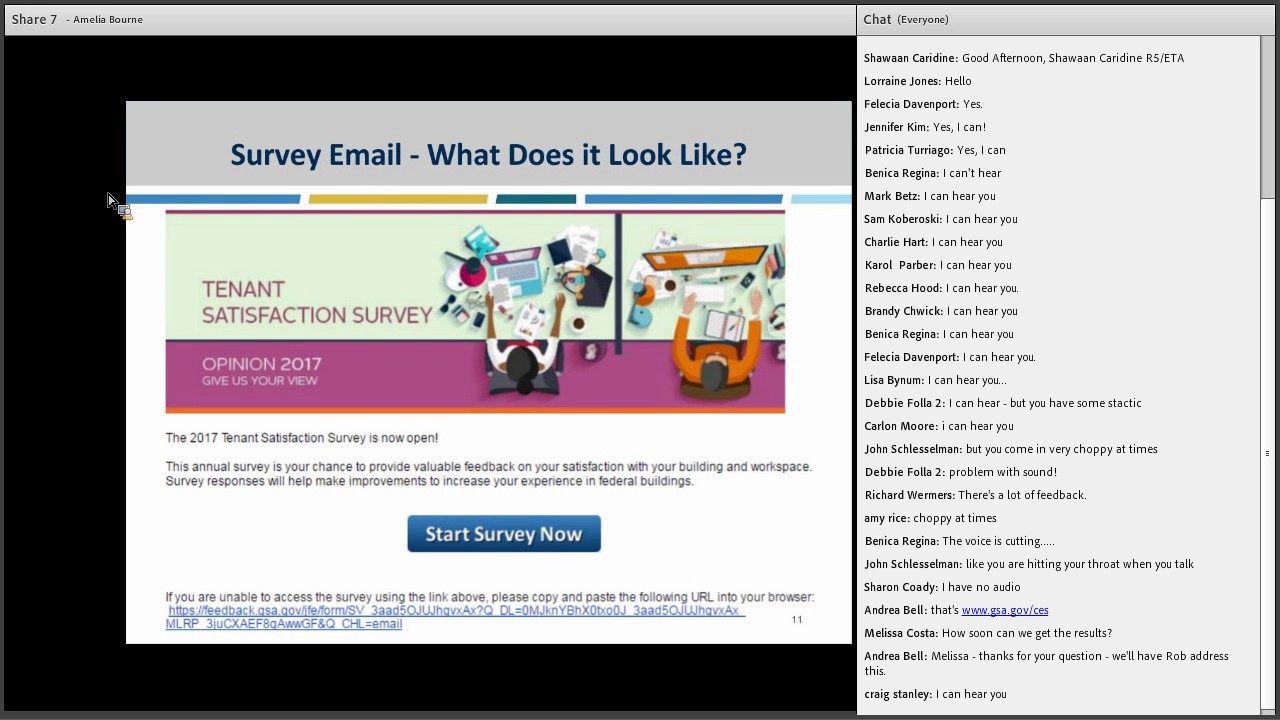
Task: Click the Share 7 pod title
Action: coord(35,19)
